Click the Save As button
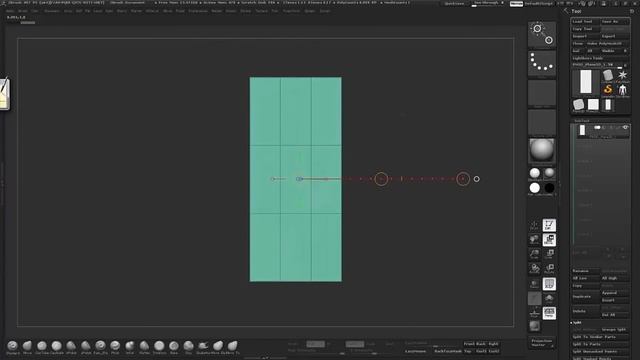This screenshot has height=360, width=640. pyautogui.click(x=615, y=22)
